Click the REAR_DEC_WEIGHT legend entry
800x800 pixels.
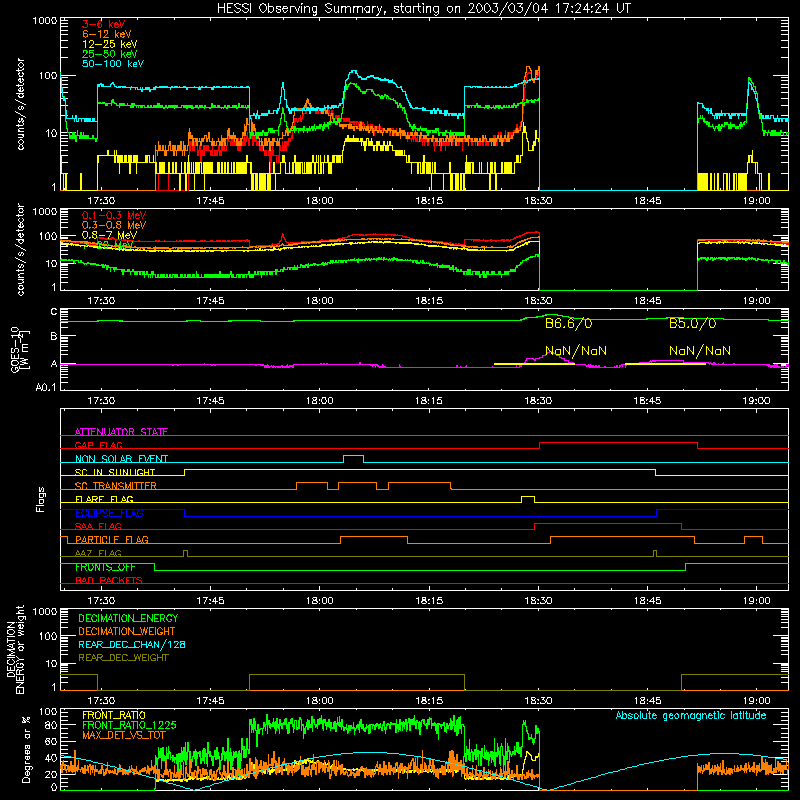[123, 658]
